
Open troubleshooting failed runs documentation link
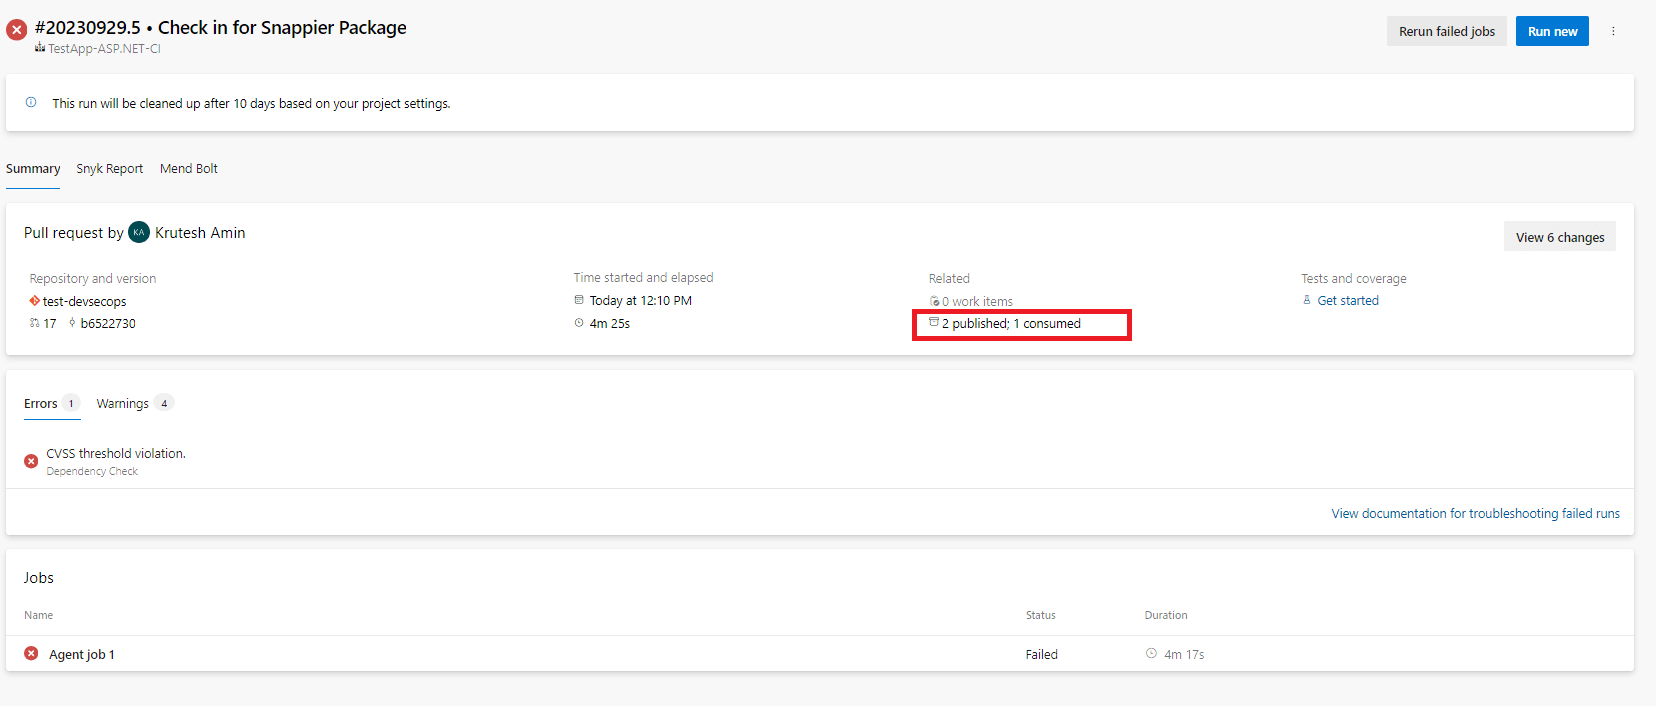1475,513
